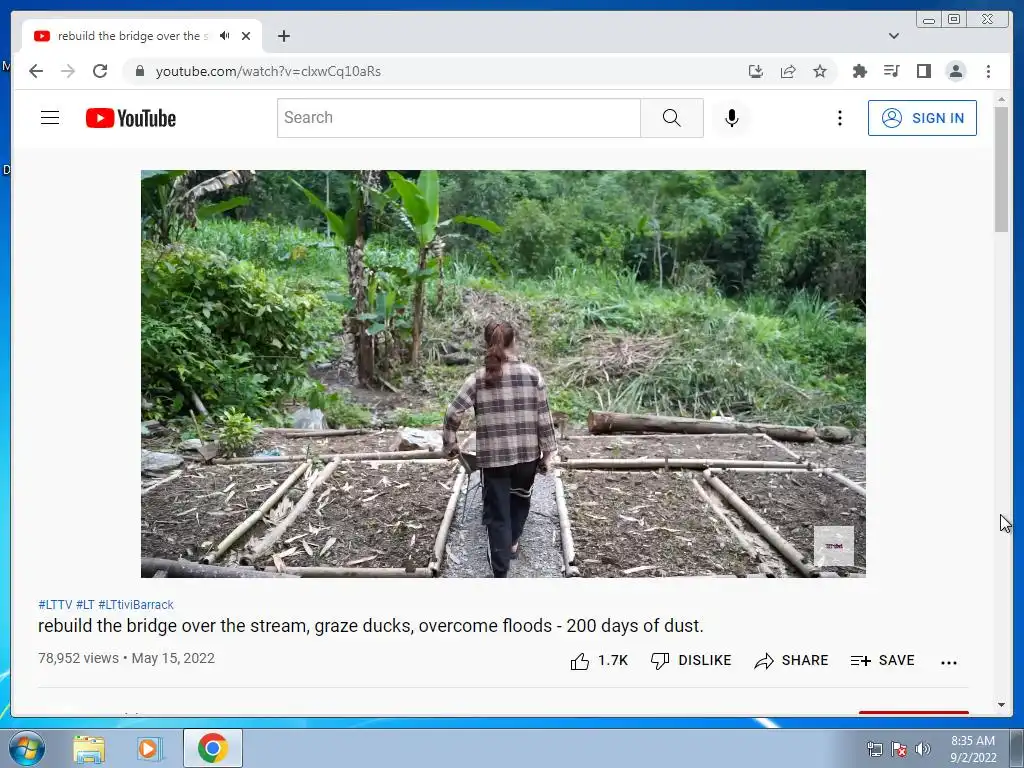Viewport: 1024px width, 768px height.
Task: Close the YouTube tab
Action: 246,36
